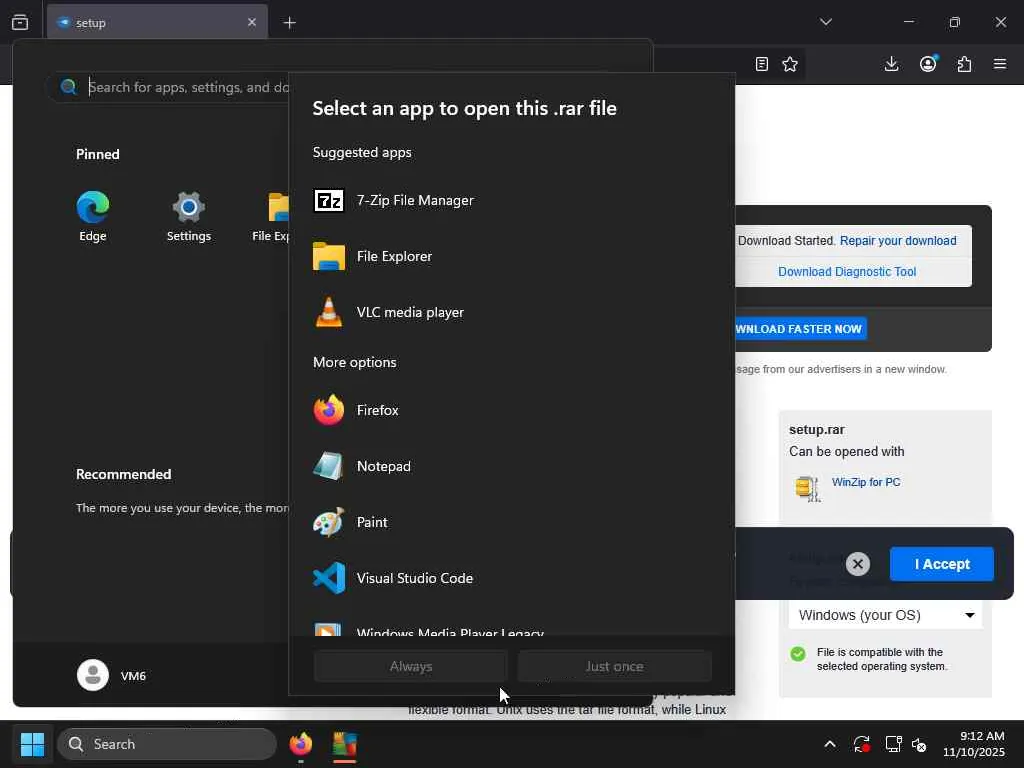Image resolution: width=1024 pixels, height=768 pixels.
Task: Click the I Accept button
Action: tap(942, 564)
